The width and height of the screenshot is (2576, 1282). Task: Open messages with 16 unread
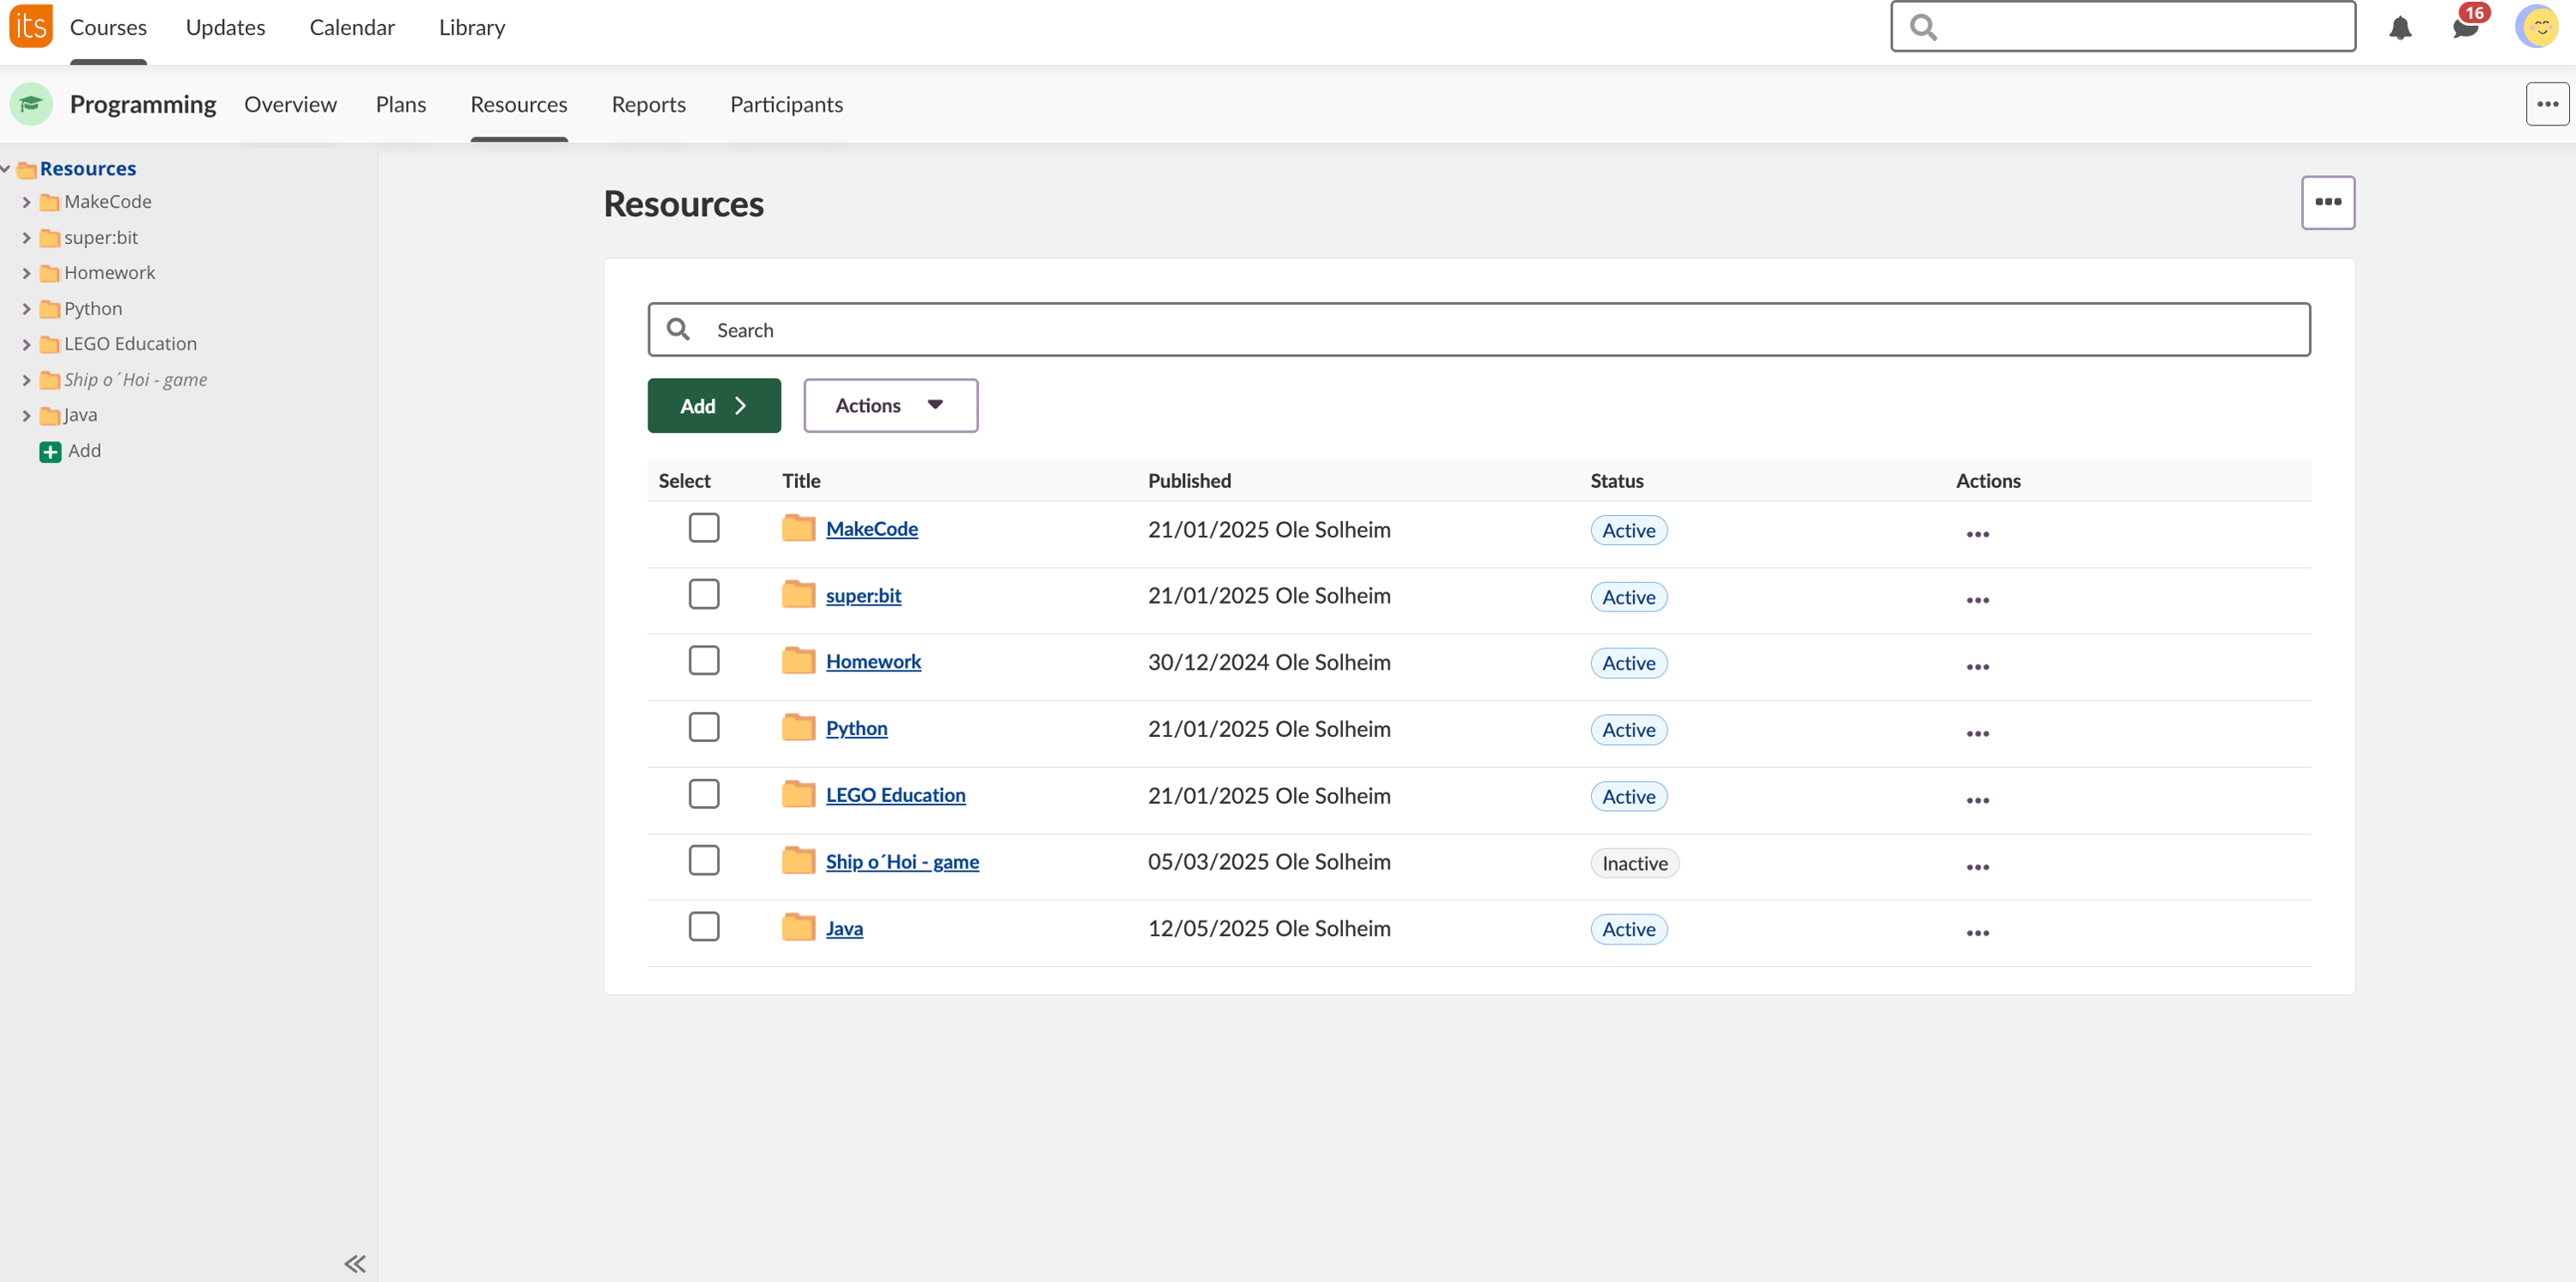[2468, 27]
